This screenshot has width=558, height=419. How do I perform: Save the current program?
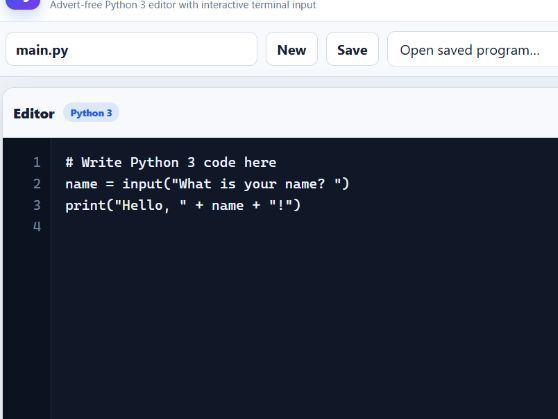click(x=352, y=49)
